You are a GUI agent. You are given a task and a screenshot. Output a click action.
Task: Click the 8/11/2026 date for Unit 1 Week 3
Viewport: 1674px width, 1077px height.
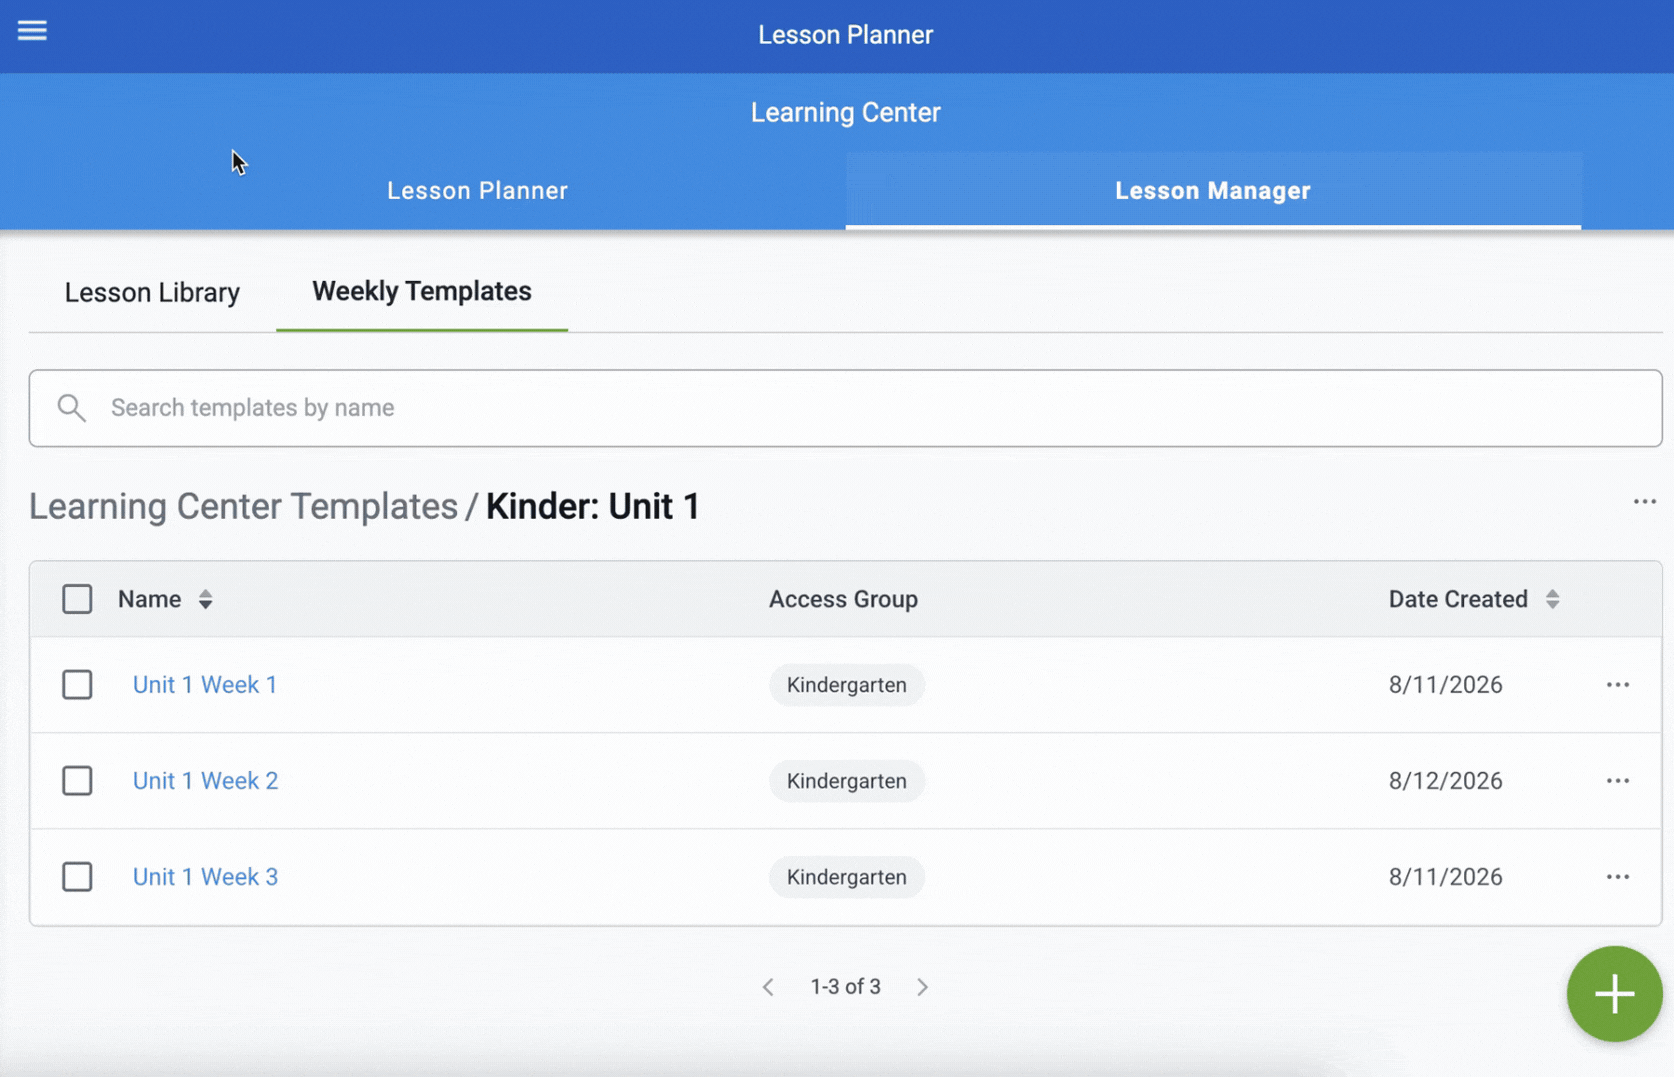pos(1445,877)
